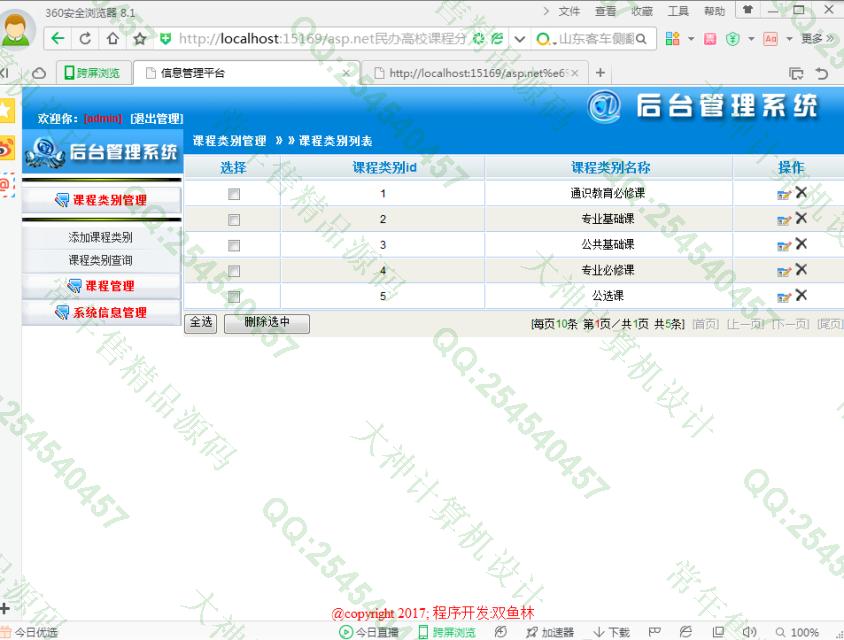Click the 全选 button
Viewport: 844px width, 640px height.
click(201, 323)
